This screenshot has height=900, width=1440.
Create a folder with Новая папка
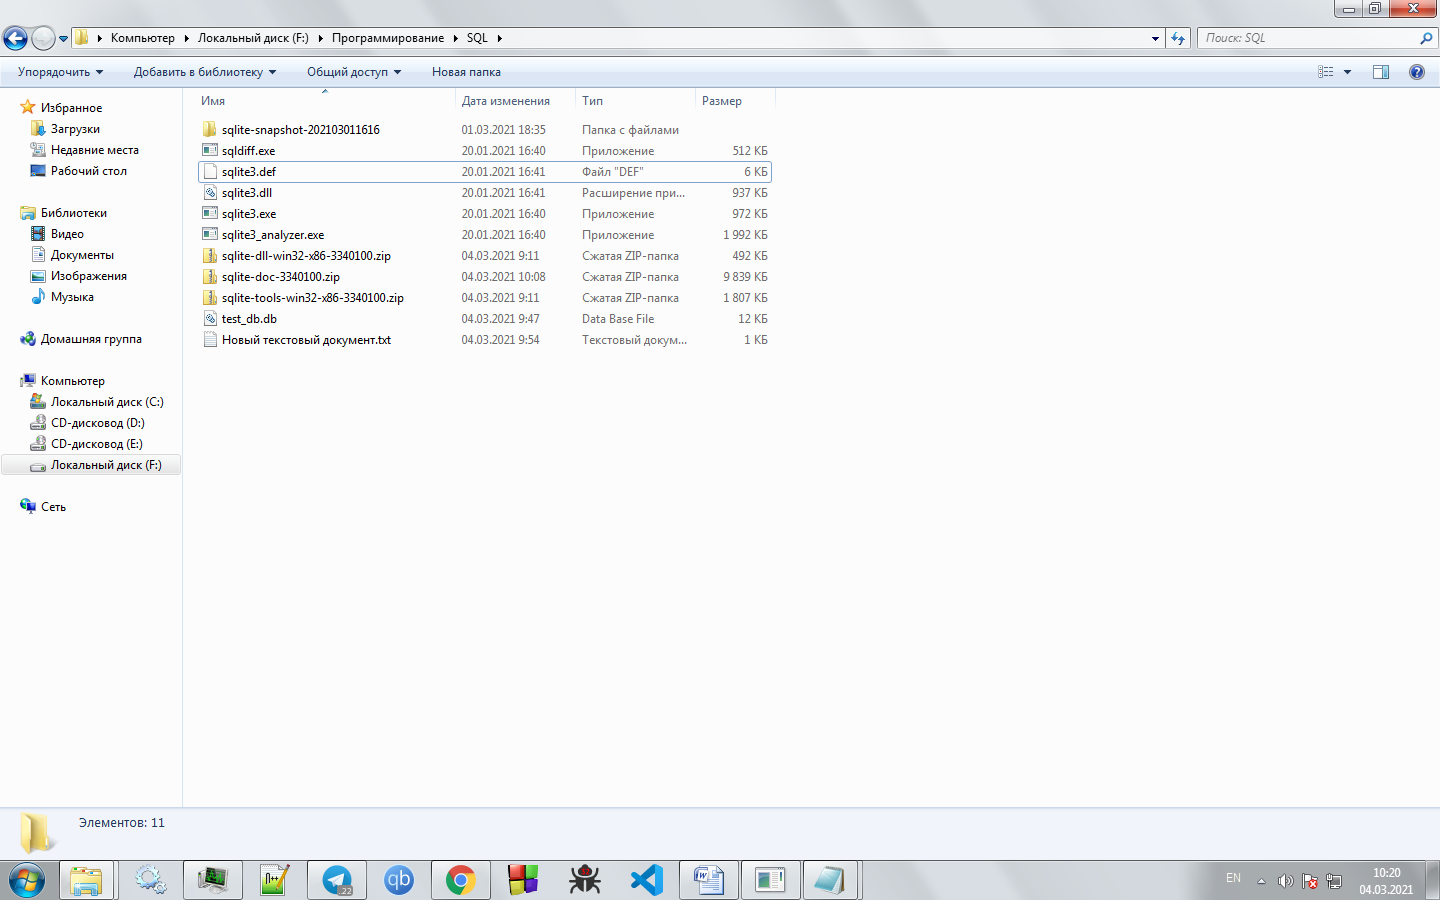tap(466, 72)
